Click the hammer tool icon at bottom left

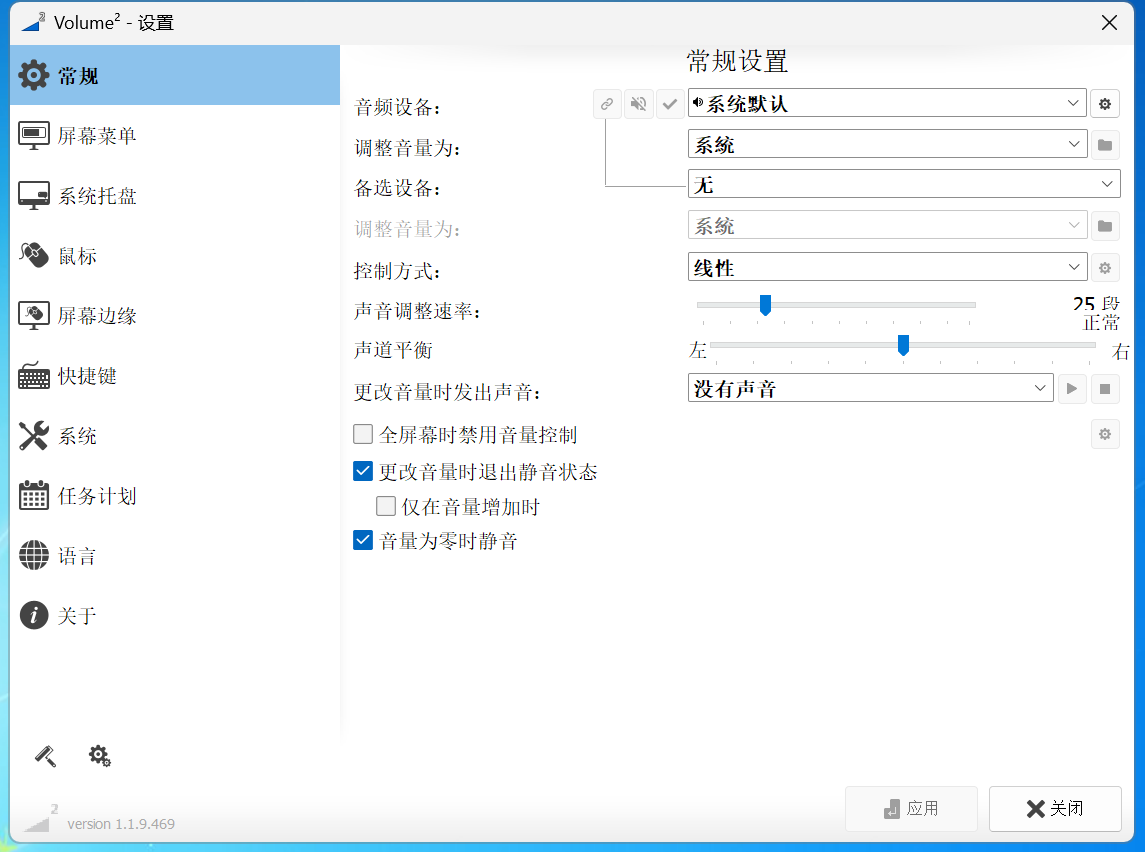45,756
